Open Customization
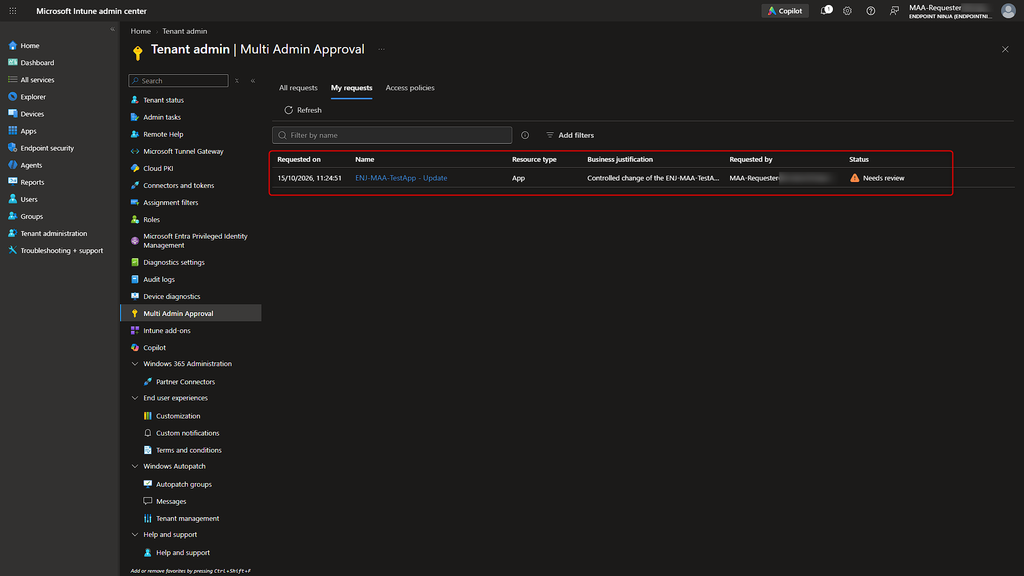 178,416
